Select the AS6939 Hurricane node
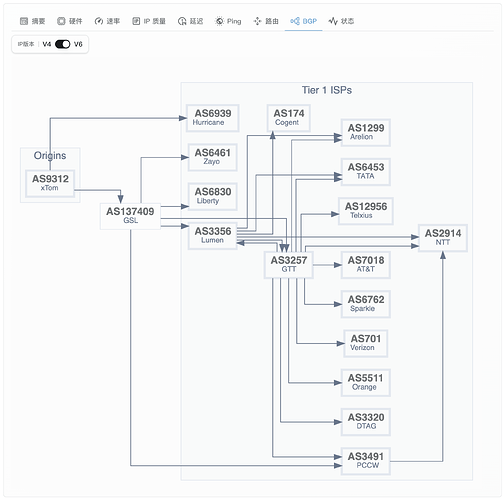 click(x=213, y=118)
